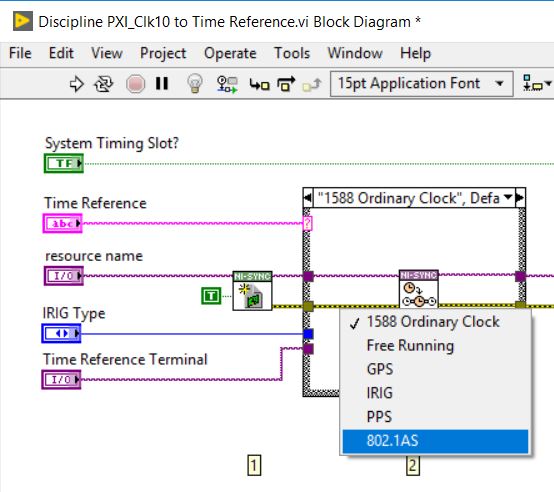The image size is (554, 492).
Task: Click the resource name label
Action: (x=94, y=256)
